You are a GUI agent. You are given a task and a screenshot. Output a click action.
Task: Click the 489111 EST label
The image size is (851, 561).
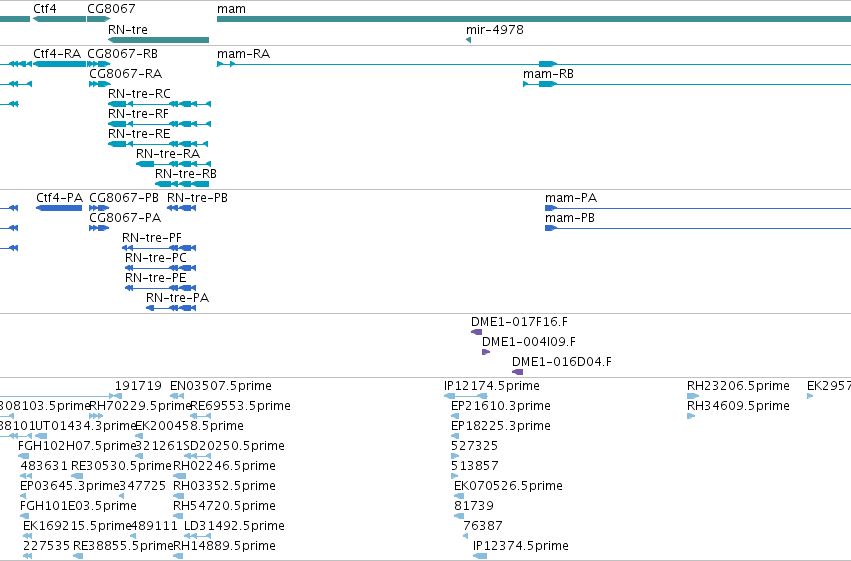tap(154, 526)
